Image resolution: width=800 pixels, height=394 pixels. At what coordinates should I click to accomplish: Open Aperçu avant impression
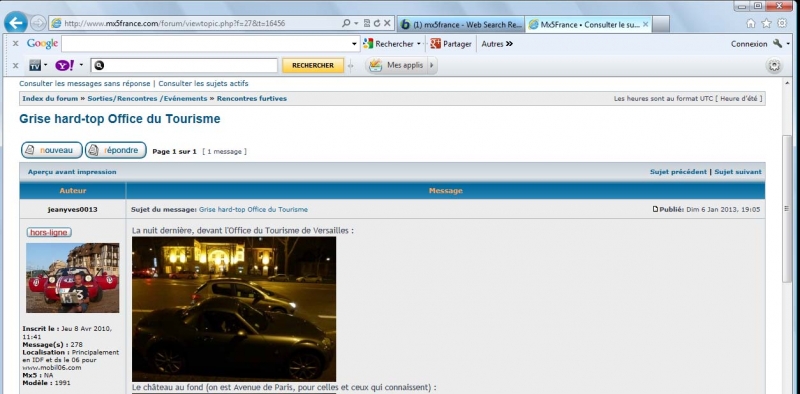tap(72, 172)
